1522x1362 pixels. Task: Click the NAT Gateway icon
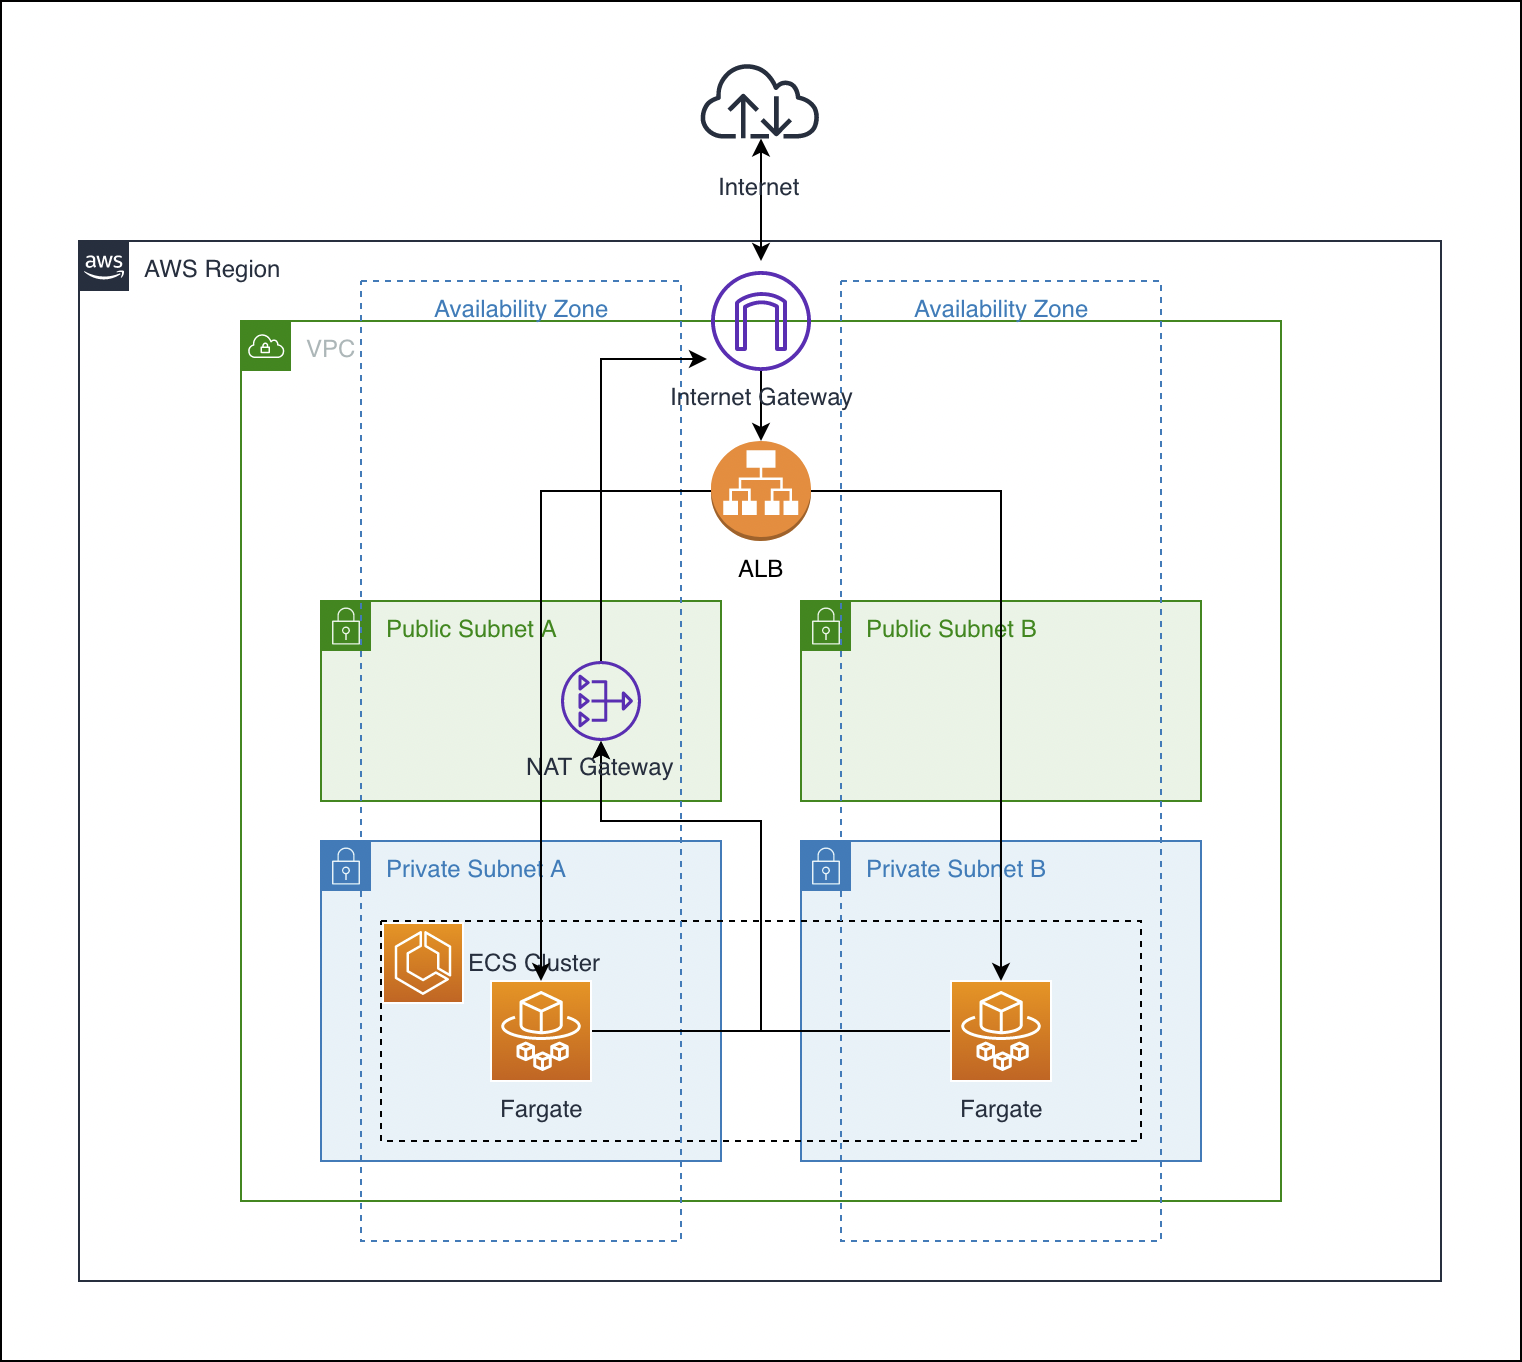click(601, 701)
